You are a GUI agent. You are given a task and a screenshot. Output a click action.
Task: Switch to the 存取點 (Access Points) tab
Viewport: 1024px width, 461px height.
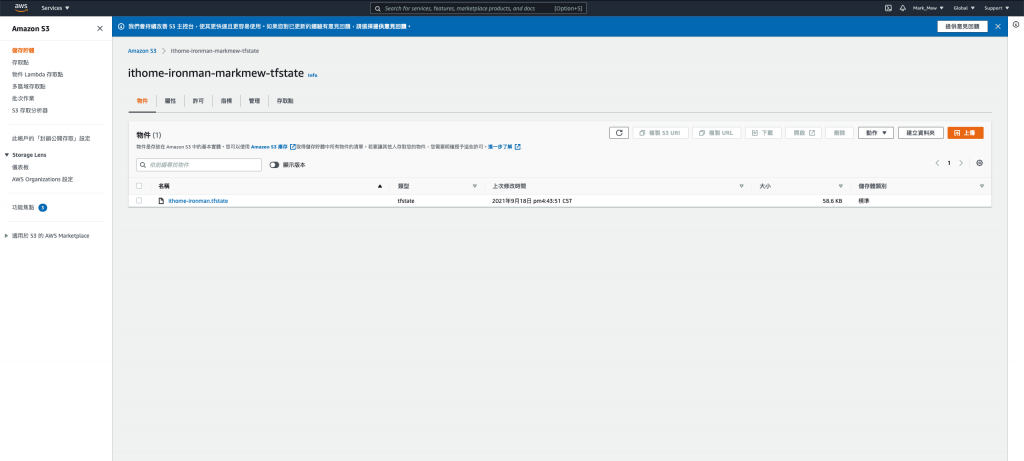coord(285,101)
